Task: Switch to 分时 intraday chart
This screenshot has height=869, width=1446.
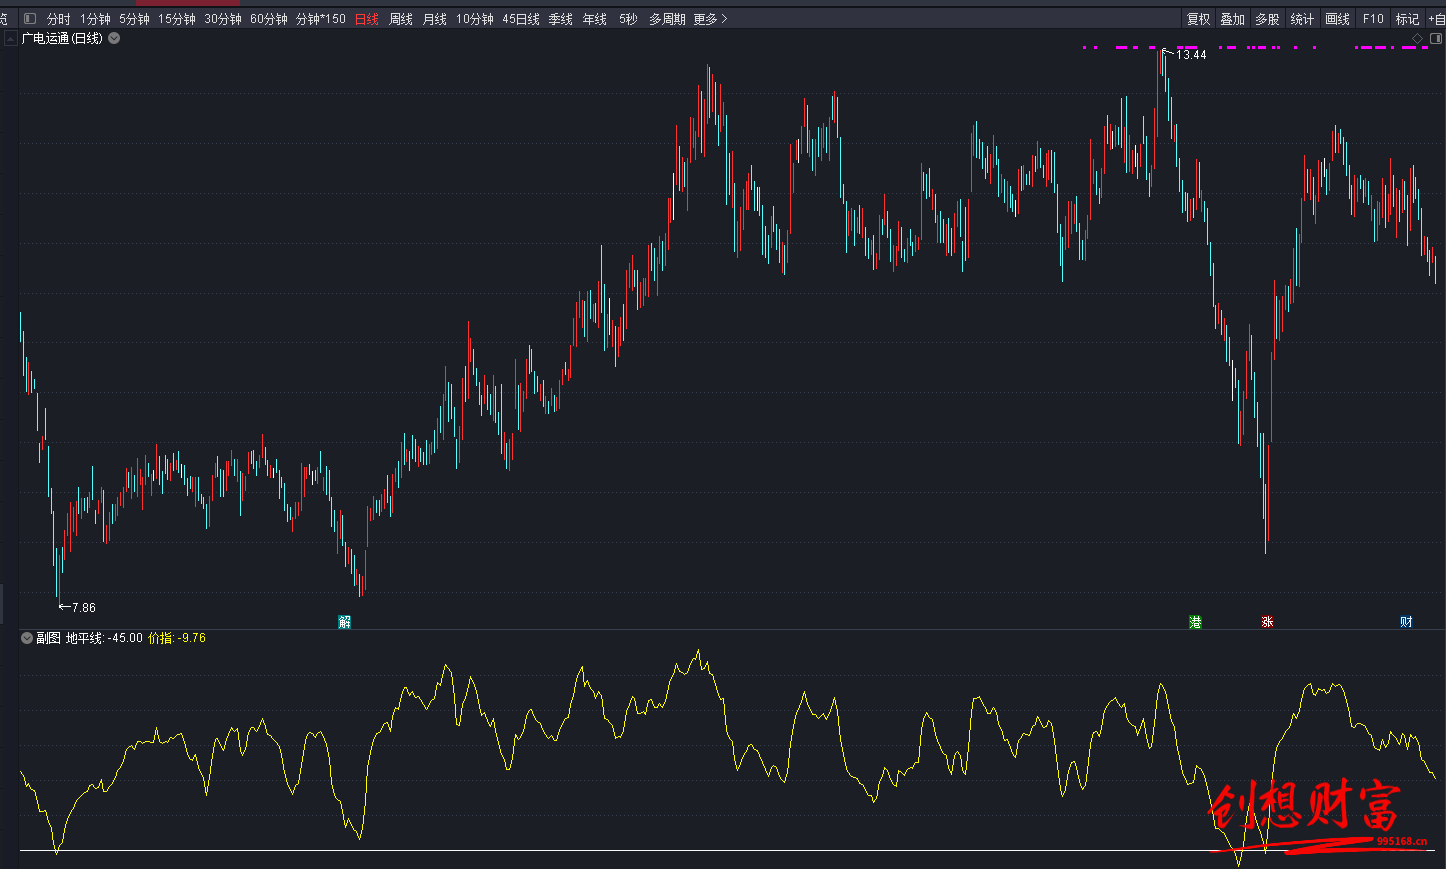Action: (x=59, y=19)
